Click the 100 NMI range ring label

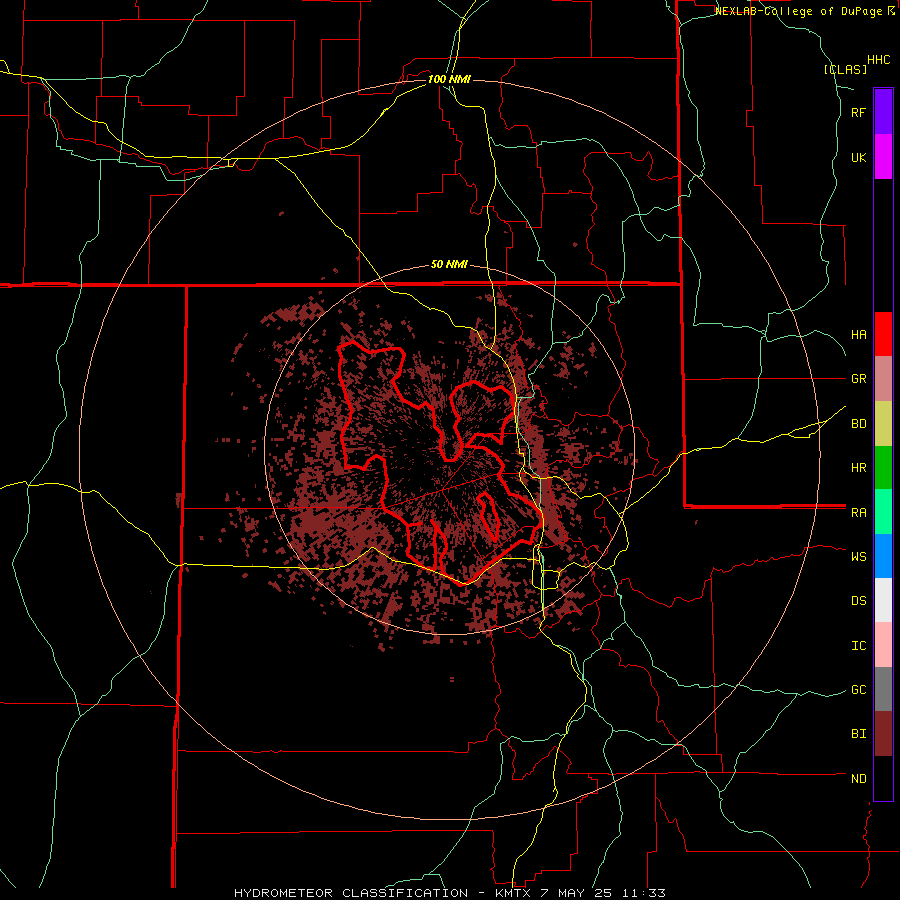(x=449, y=79)
